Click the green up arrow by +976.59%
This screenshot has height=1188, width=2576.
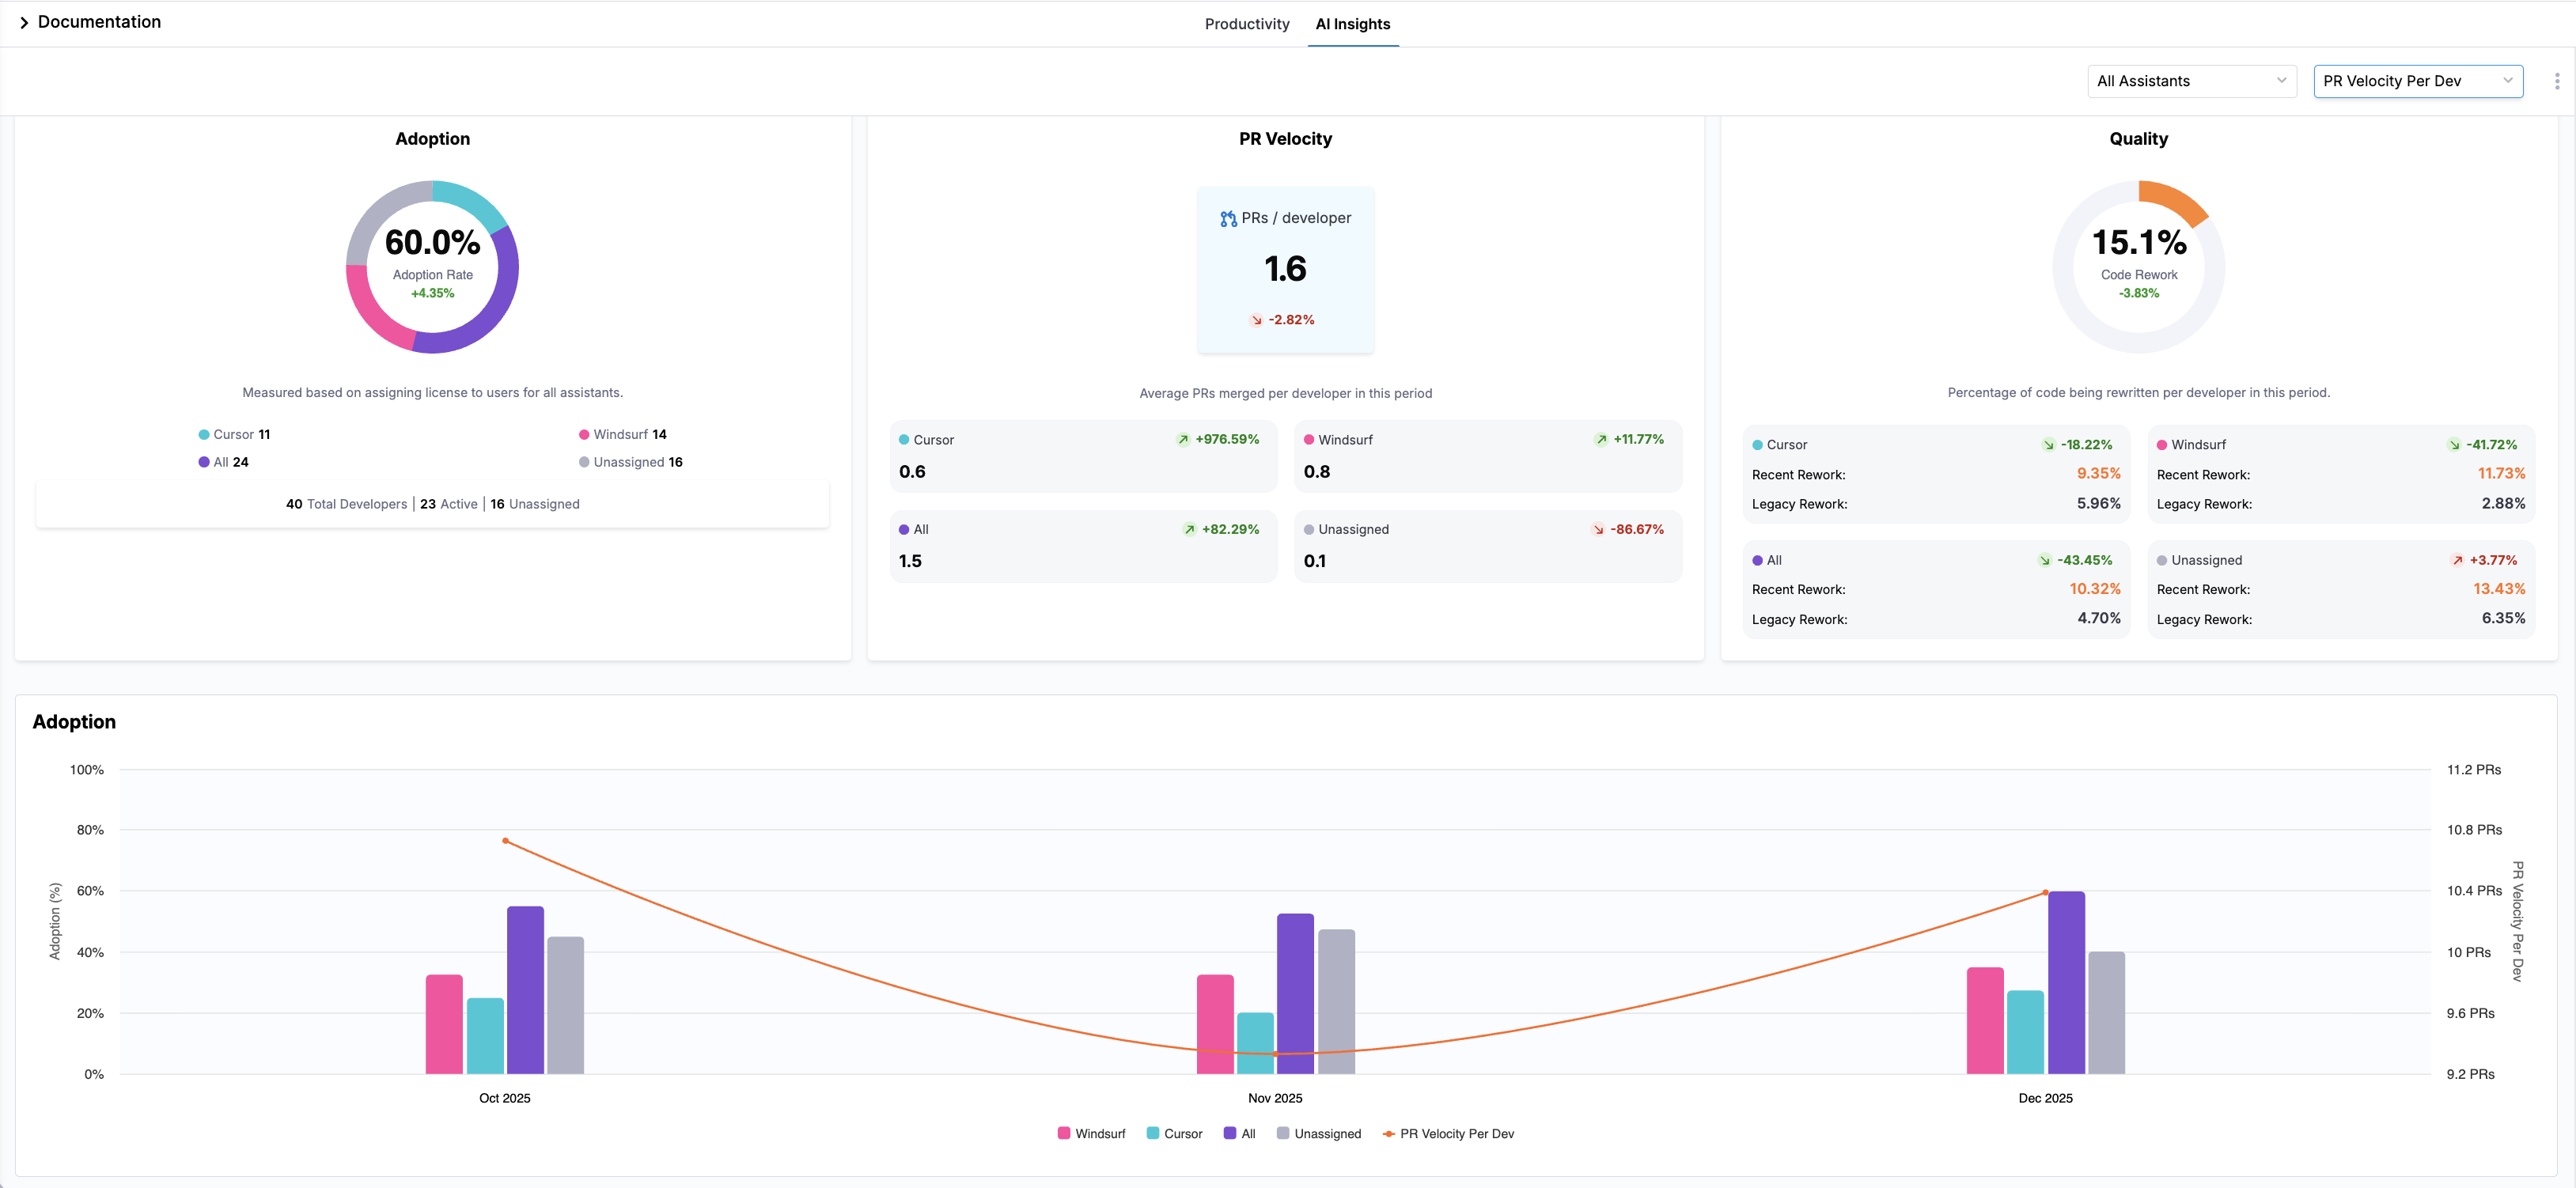click(1183, 440)
